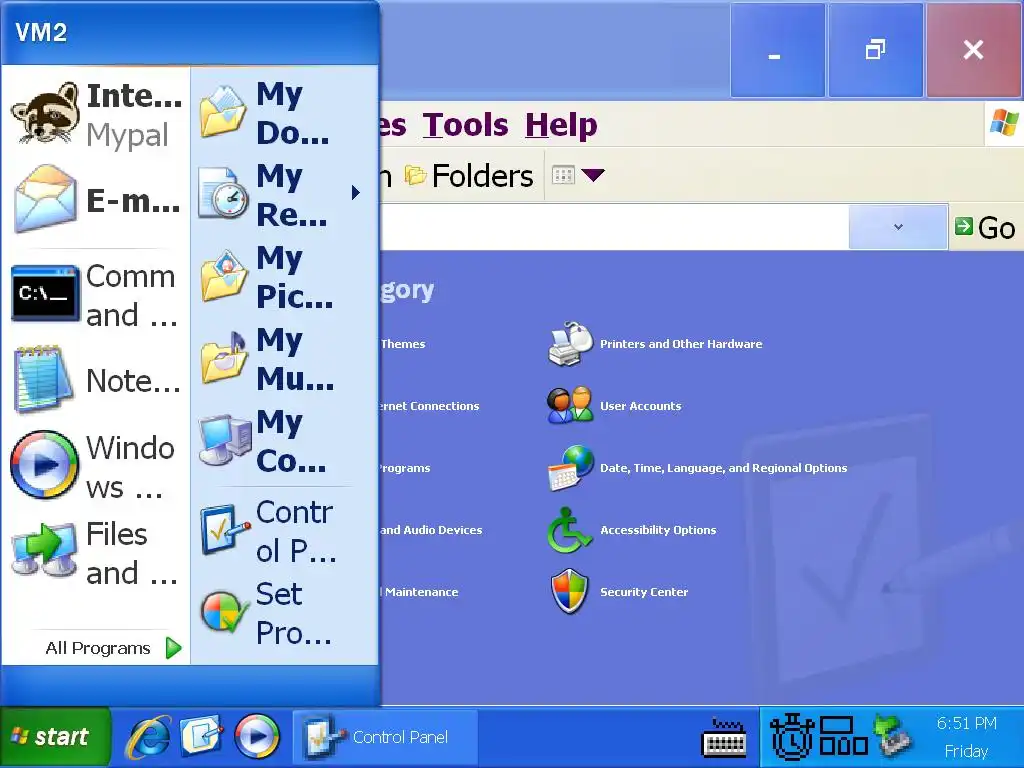Click the taskbar clock showing 6:51 PM
Screen dimensions: 1024x768
[x=967, y=724]
